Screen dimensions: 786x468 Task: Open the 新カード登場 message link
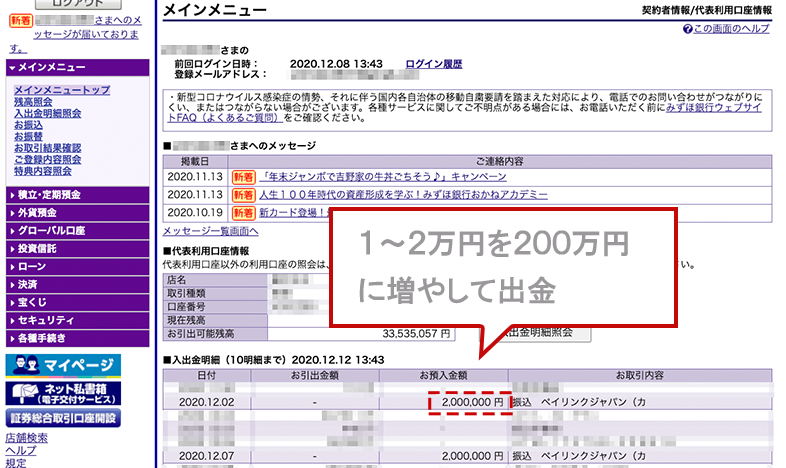294,213
